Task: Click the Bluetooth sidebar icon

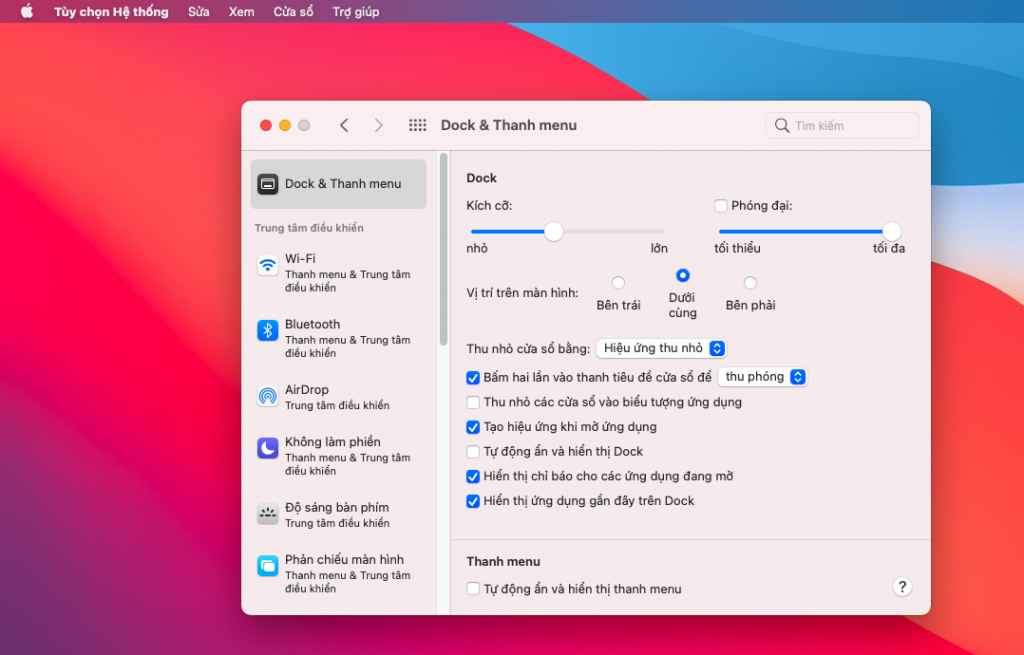Action: coord(268,331)
